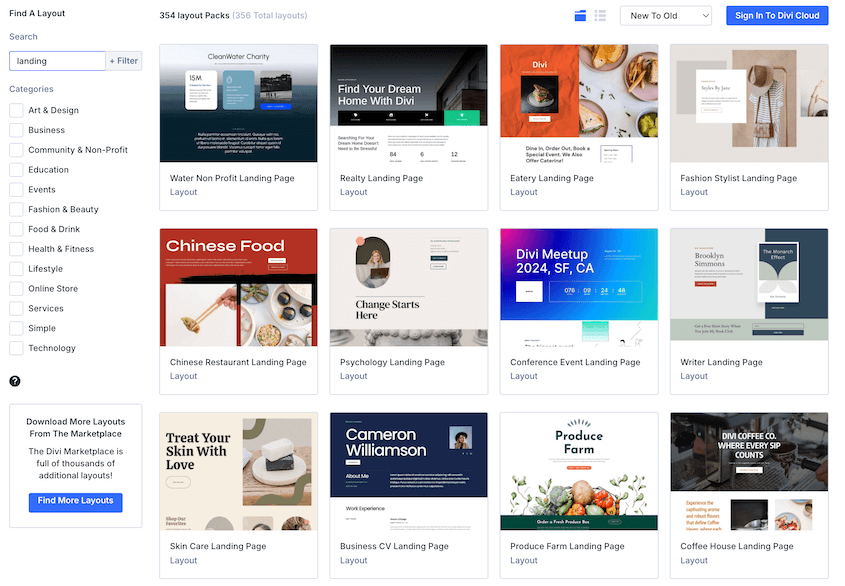Check the Art & Design category
Image resolution: width=845 pixels, height=586 pixels.
pos(13,110)
